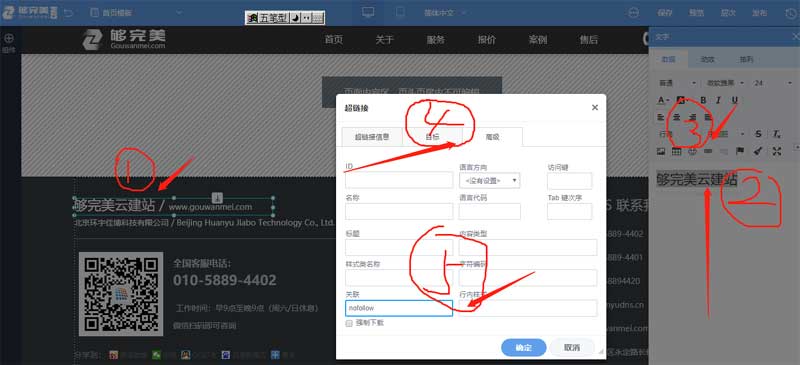The height and width of the screenshot is (365, 800).
Task: Switch to the 目标 tab
Action: coord(432,137)
